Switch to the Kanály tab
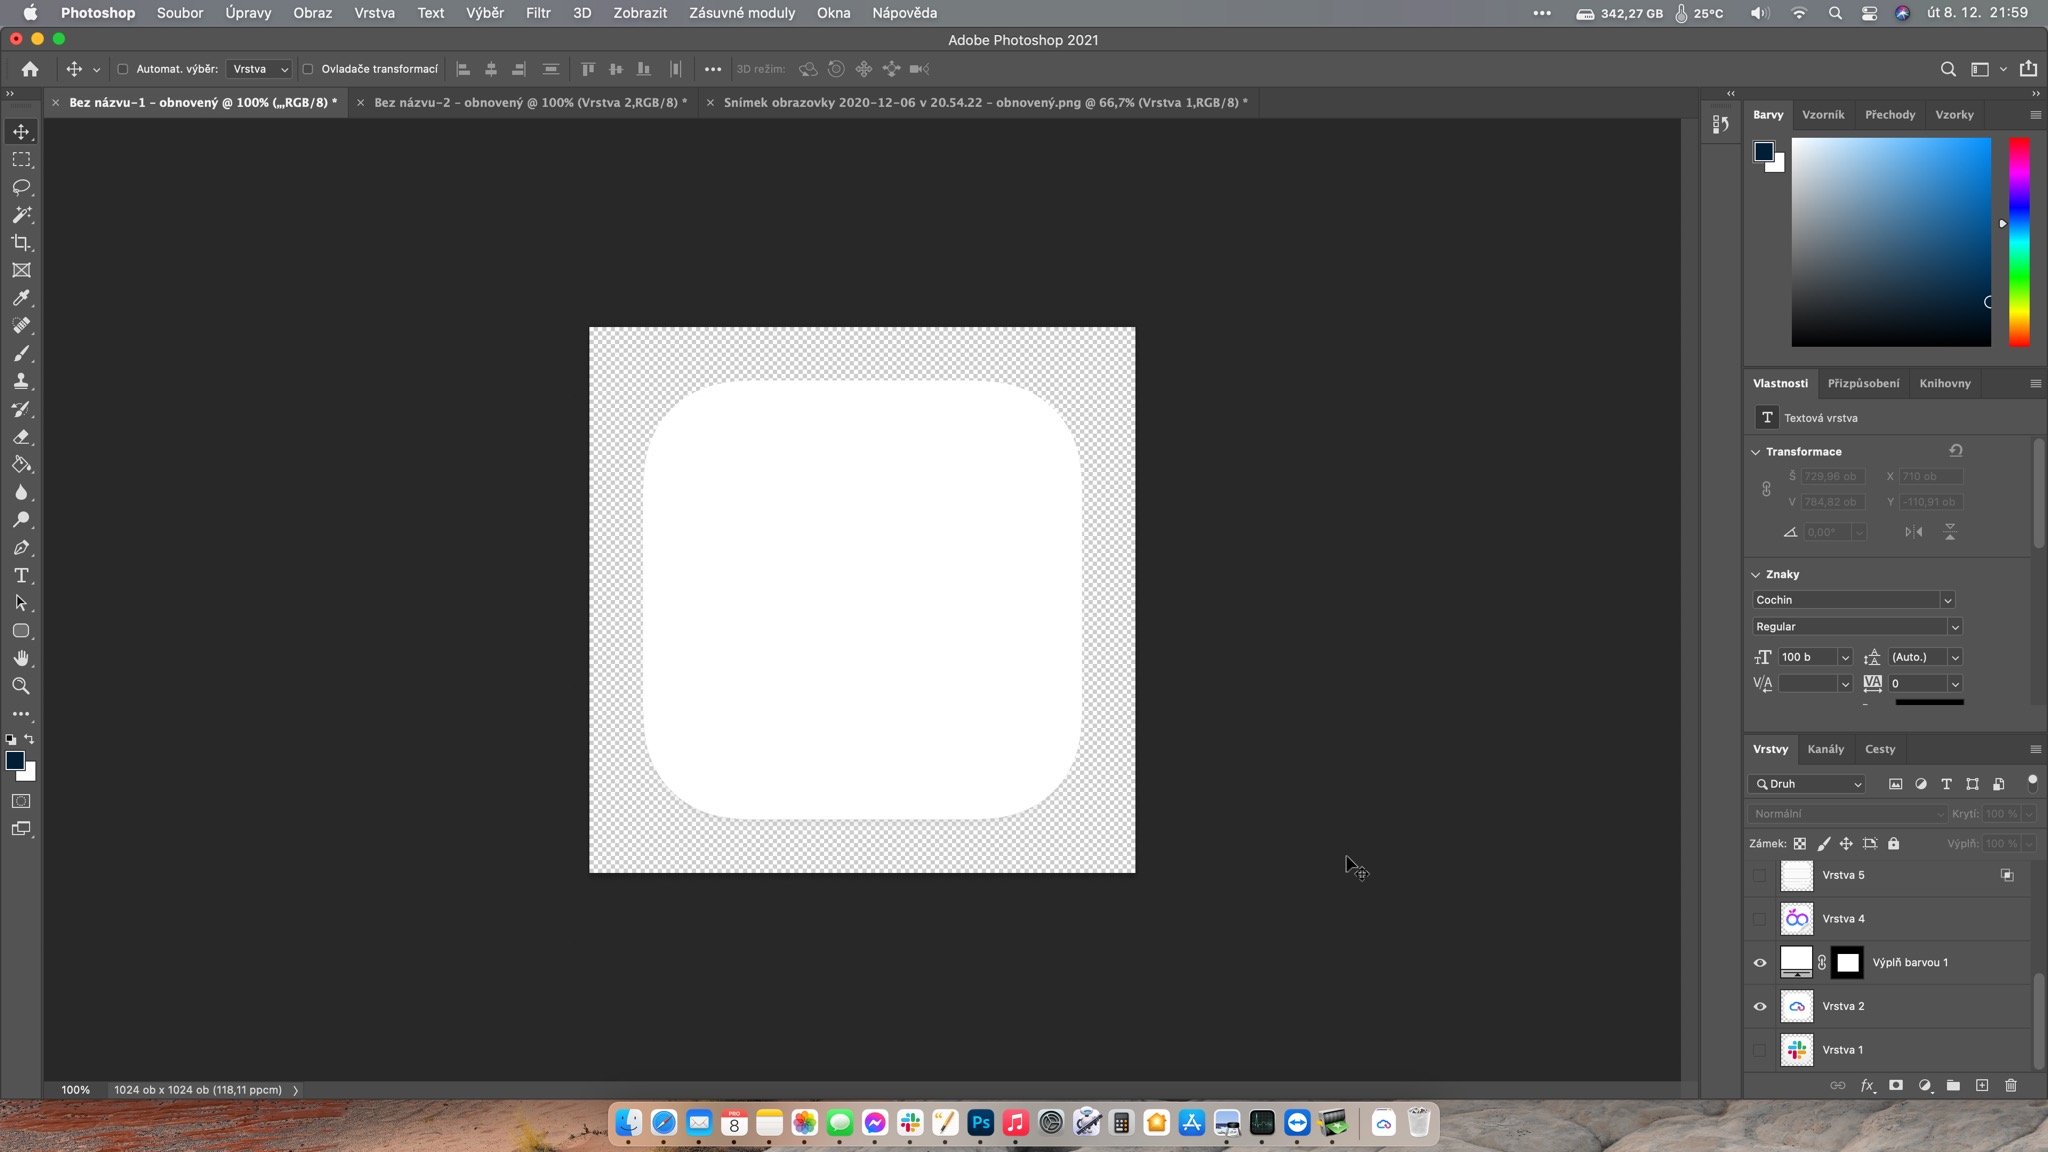 tap(1825, 749)
